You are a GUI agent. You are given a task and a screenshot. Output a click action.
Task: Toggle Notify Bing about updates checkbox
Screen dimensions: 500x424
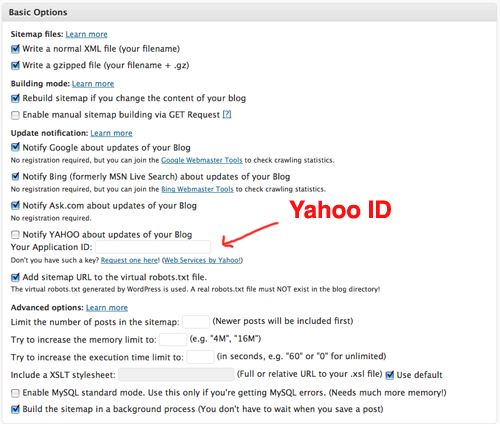15,176
